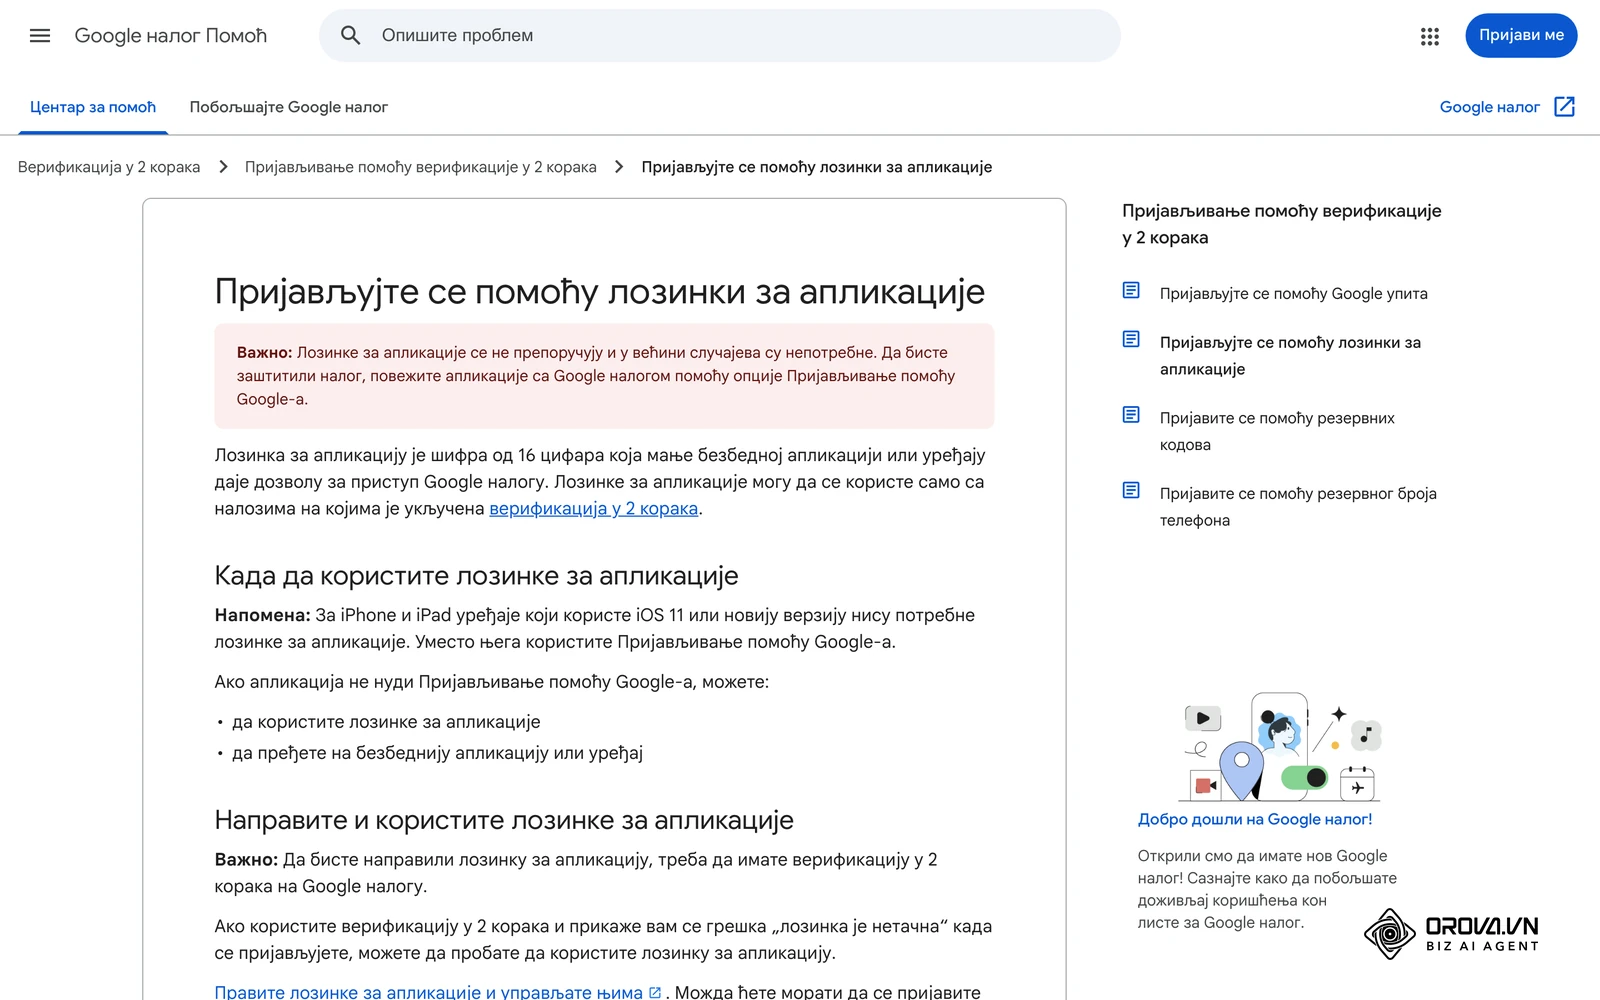Screen dimensions: 1600x1000
Task: Click document icon for Google упита article
Action: point(1131,291)
